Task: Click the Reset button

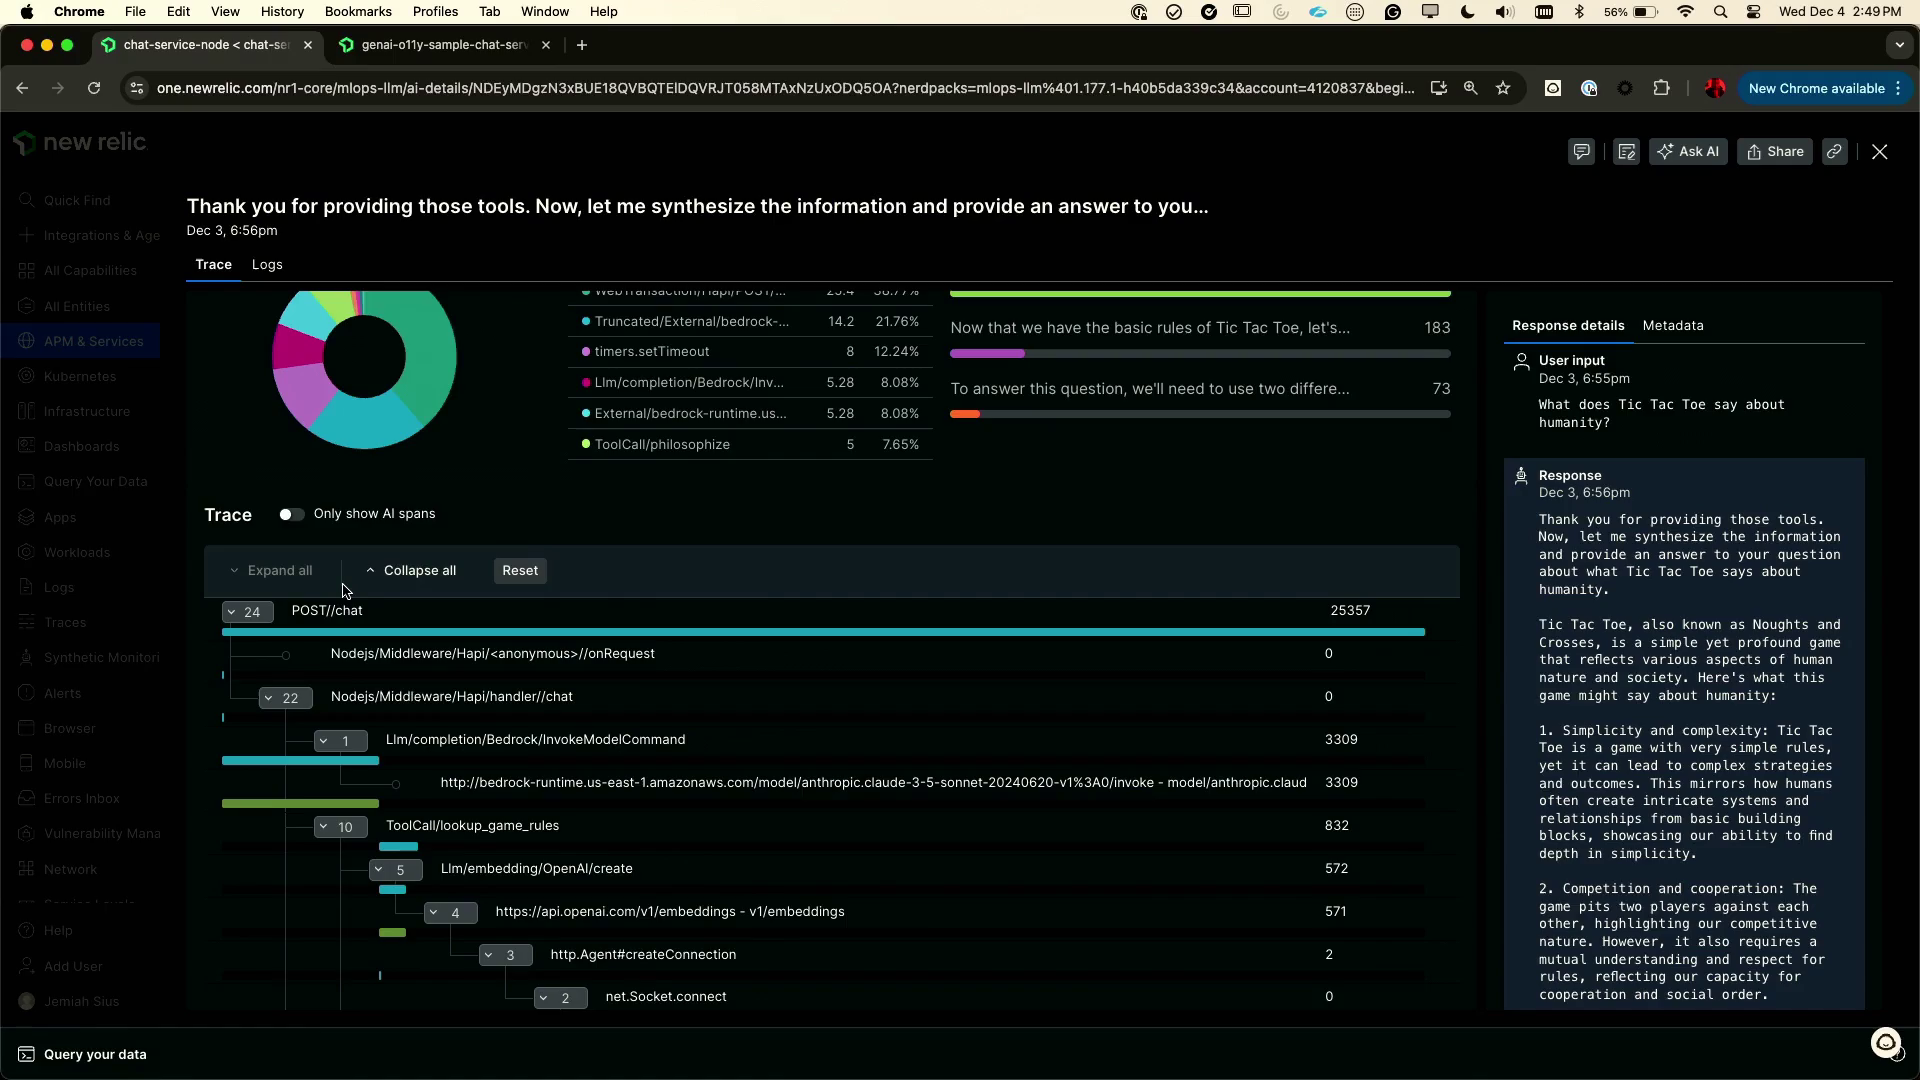Action: coord(520,571)
